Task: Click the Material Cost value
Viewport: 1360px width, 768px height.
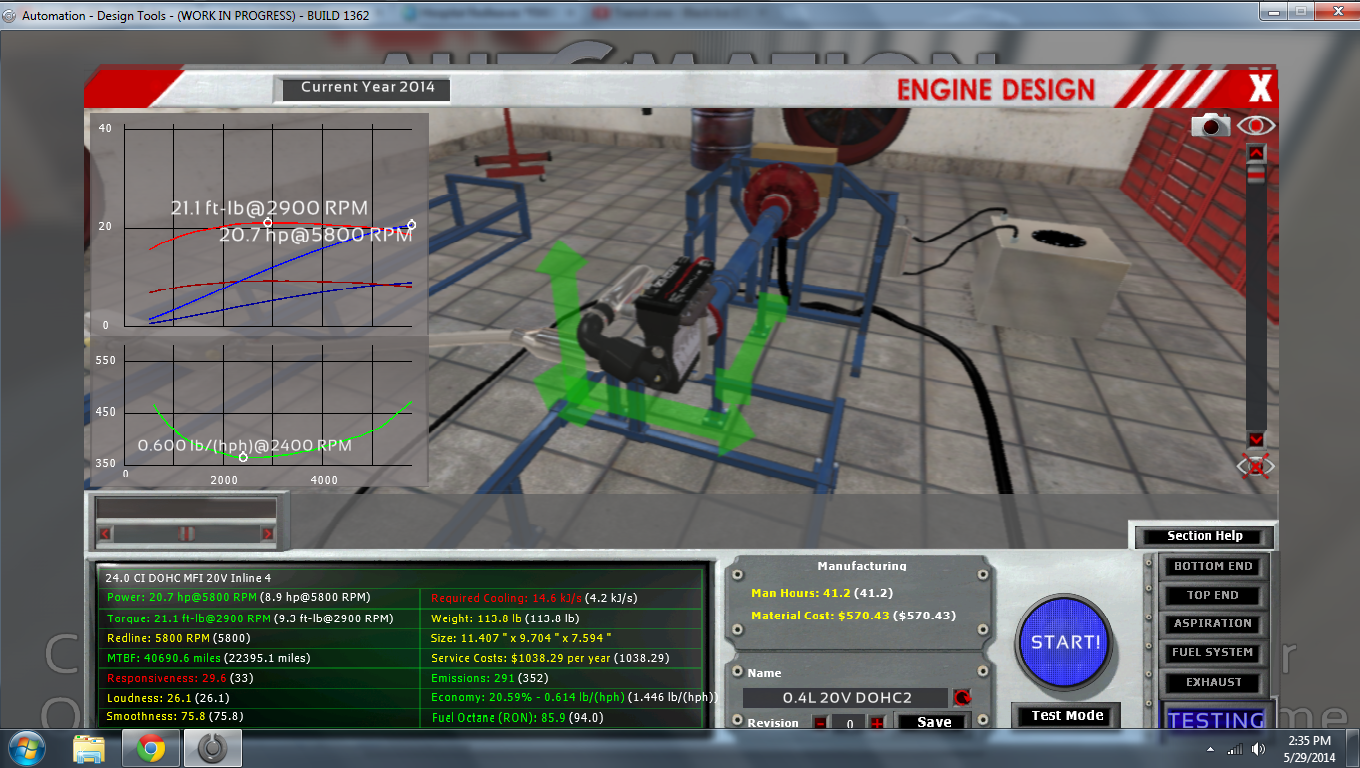Action: (x=853, y=615)
